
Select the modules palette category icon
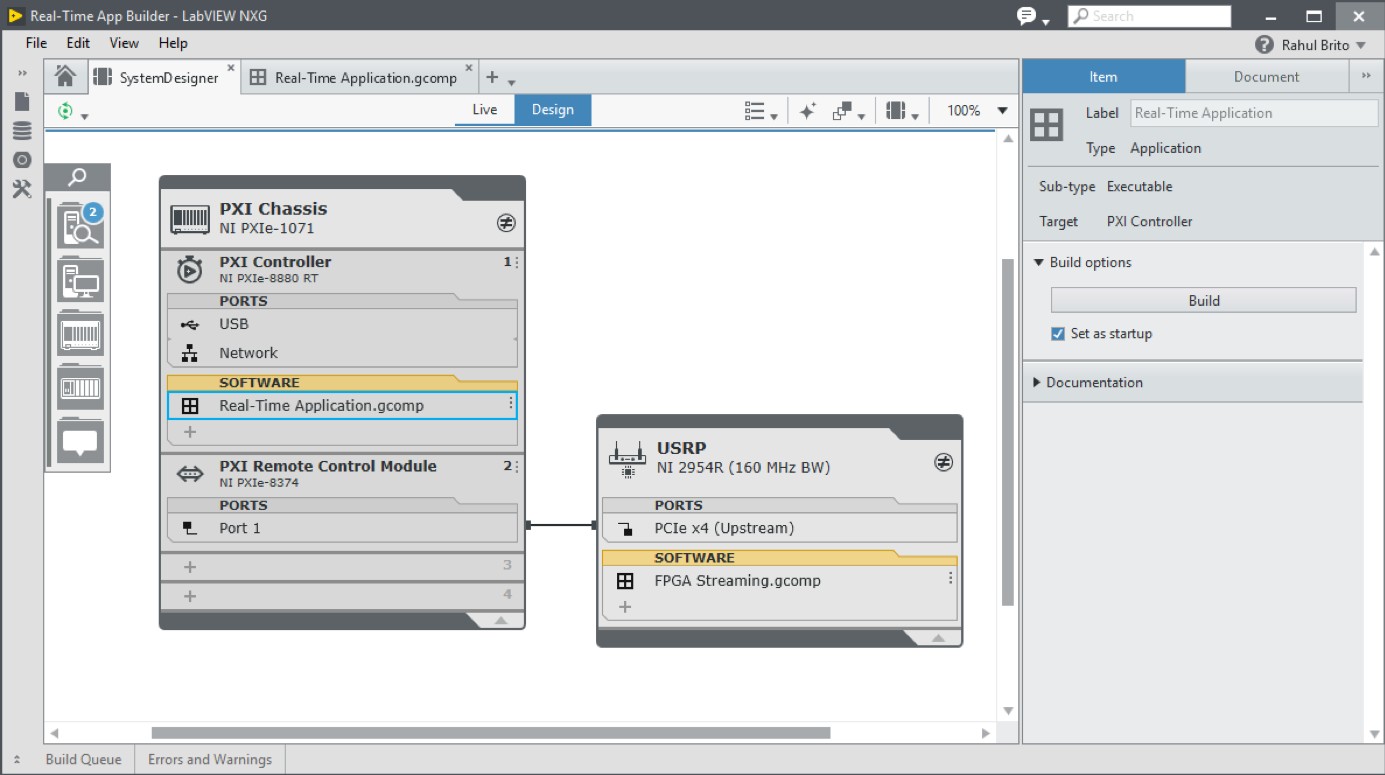click(80, 387)
